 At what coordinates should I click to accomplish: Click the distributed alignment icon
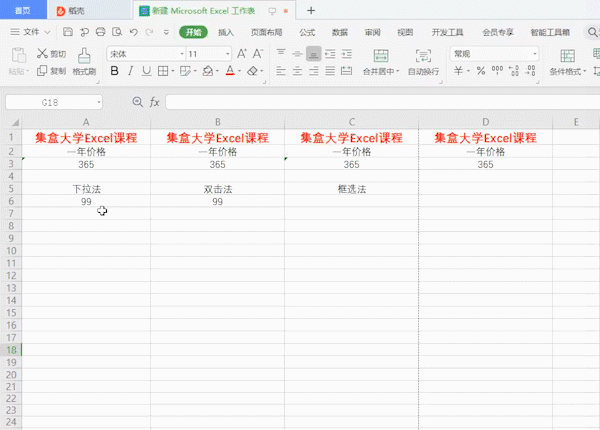click(x=346, y=71)
